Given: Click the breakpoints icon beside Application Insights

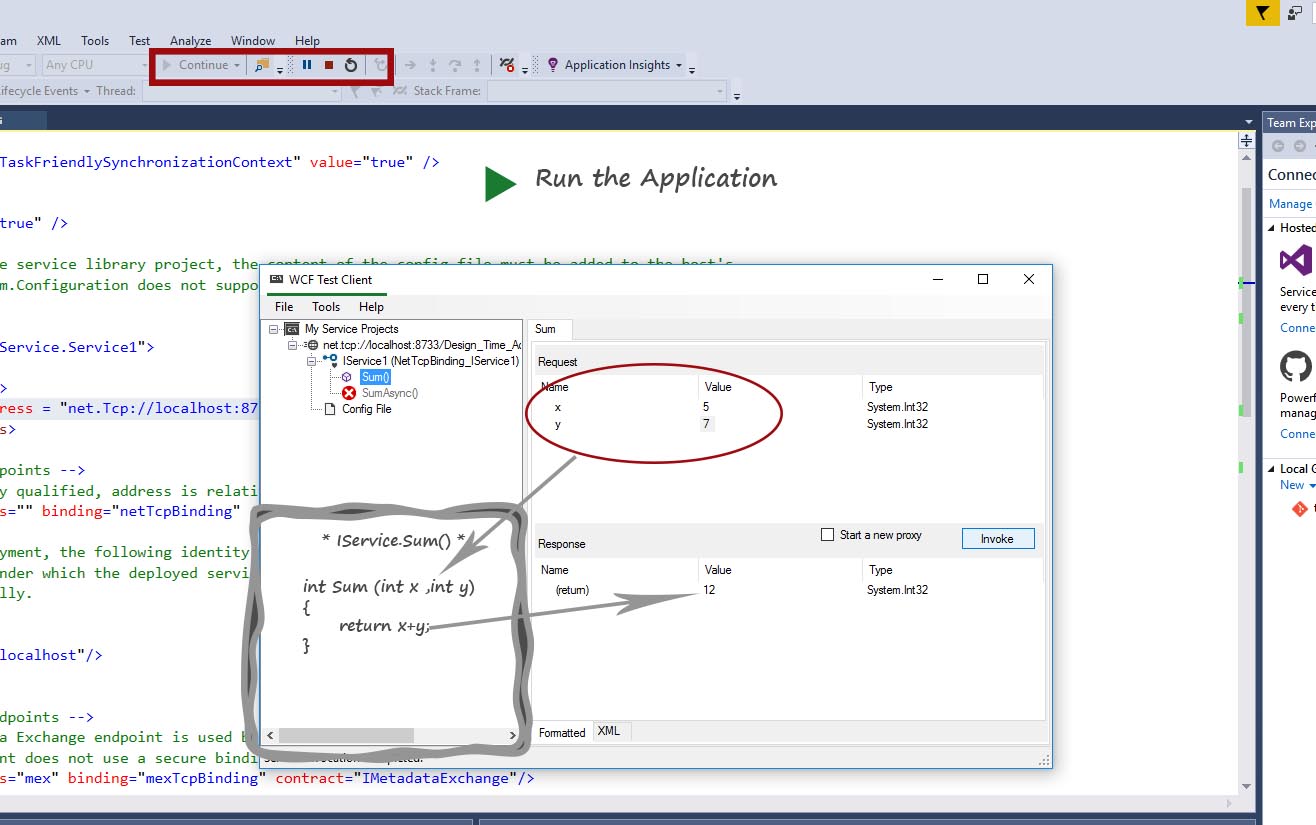Looking at the screenshot, I should tap(507, 65).
